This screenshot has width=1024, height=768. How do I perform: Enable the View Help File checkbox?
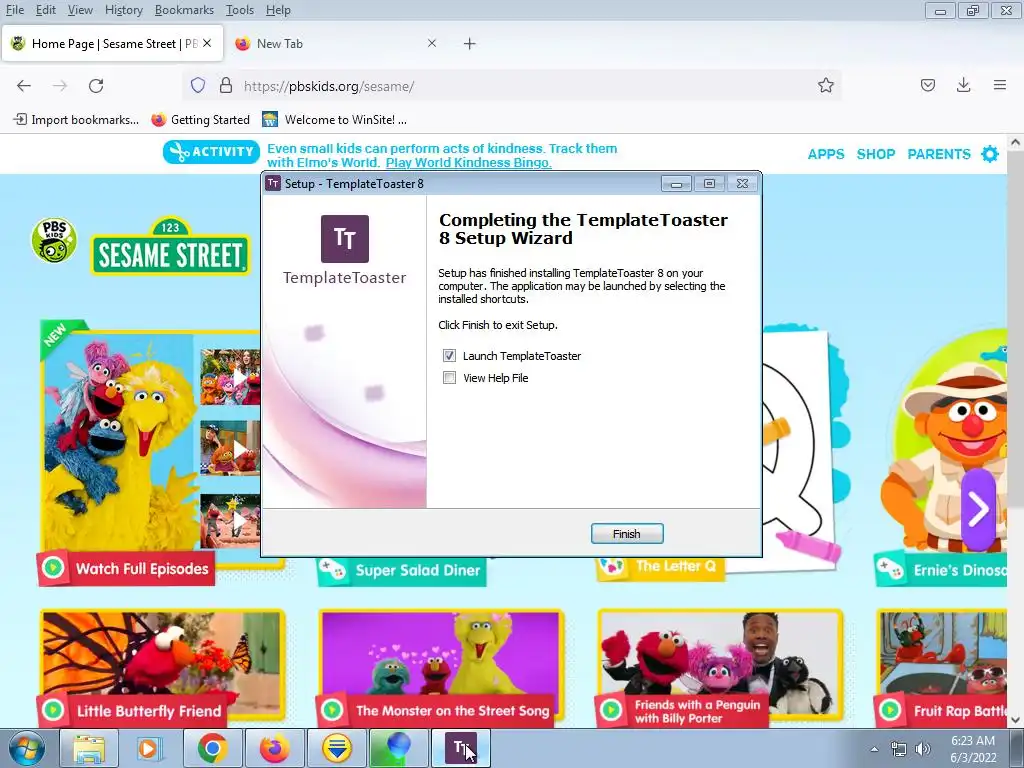(449, 378)
